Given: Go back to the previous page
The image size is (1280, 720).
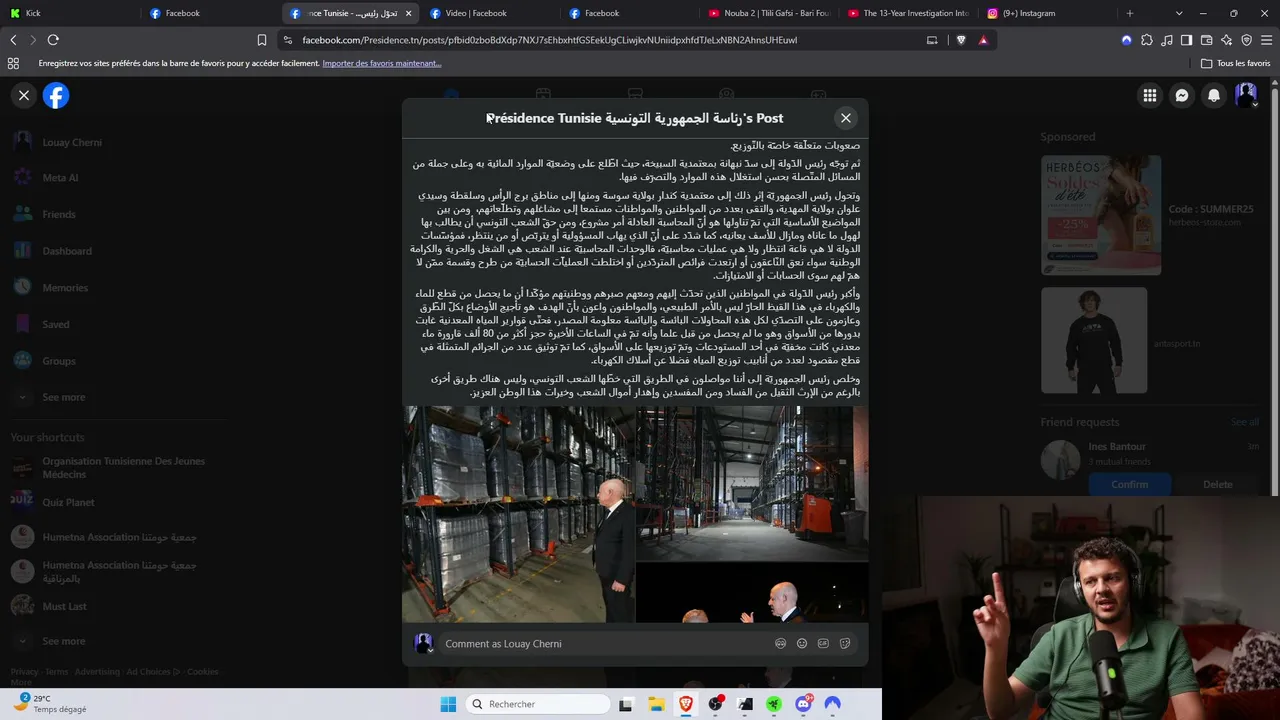Looking at the screenshot, I should click(13, 40).
